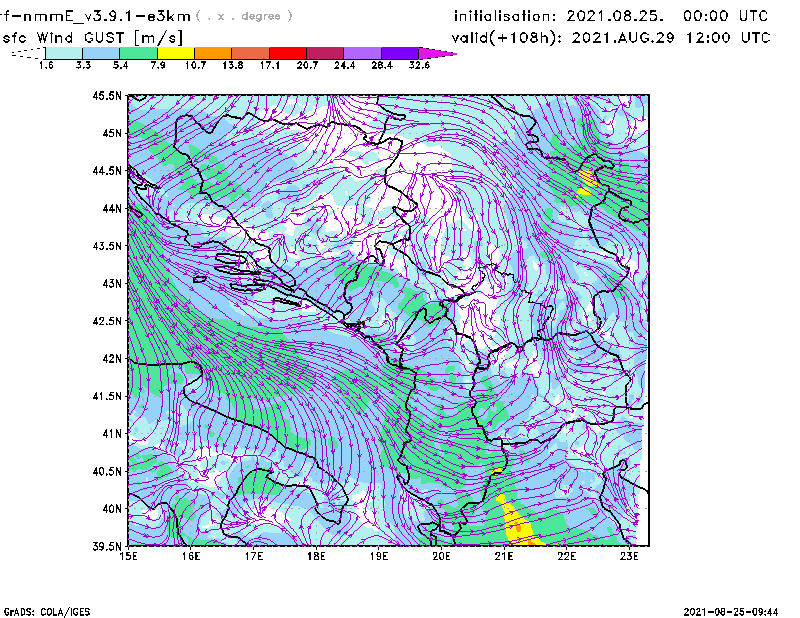Viewport: 800px width, 618px height.
Task: Click the 43.5N latitude label
Action: pos(107,246)
